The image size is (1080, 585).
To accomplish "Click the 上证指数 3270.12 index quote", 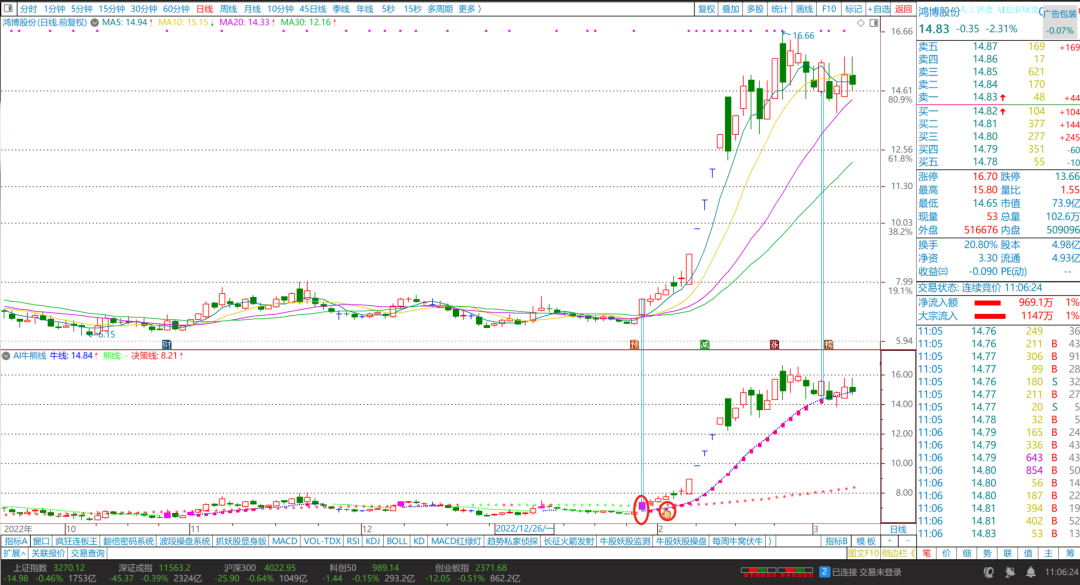I will 49,568.
